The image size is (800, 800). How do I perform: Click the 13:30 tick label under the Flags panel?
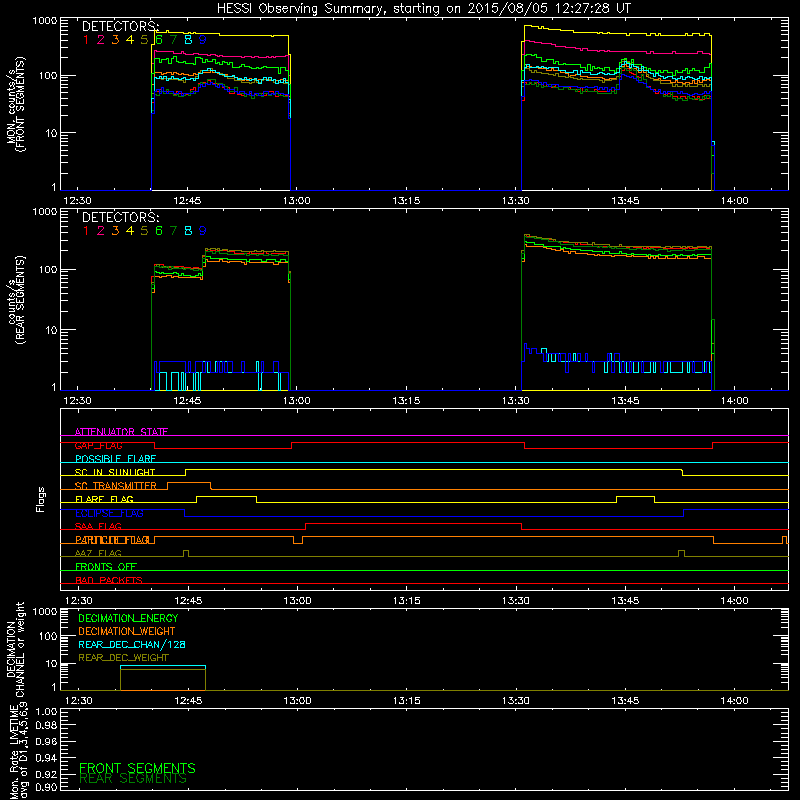tap(516, 601)
